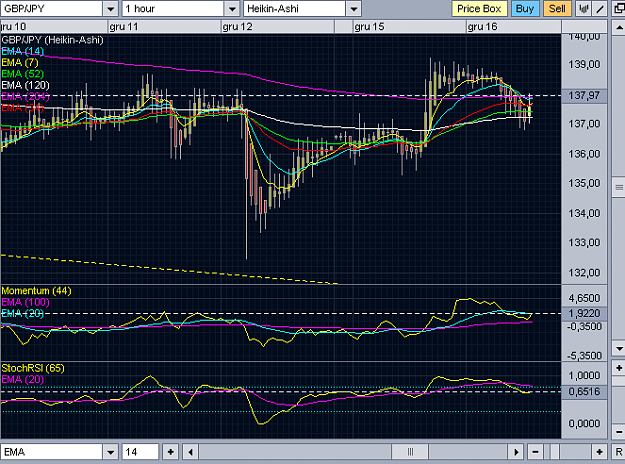Click the Price Box button
625x464 pixels.
click(479, 8)
